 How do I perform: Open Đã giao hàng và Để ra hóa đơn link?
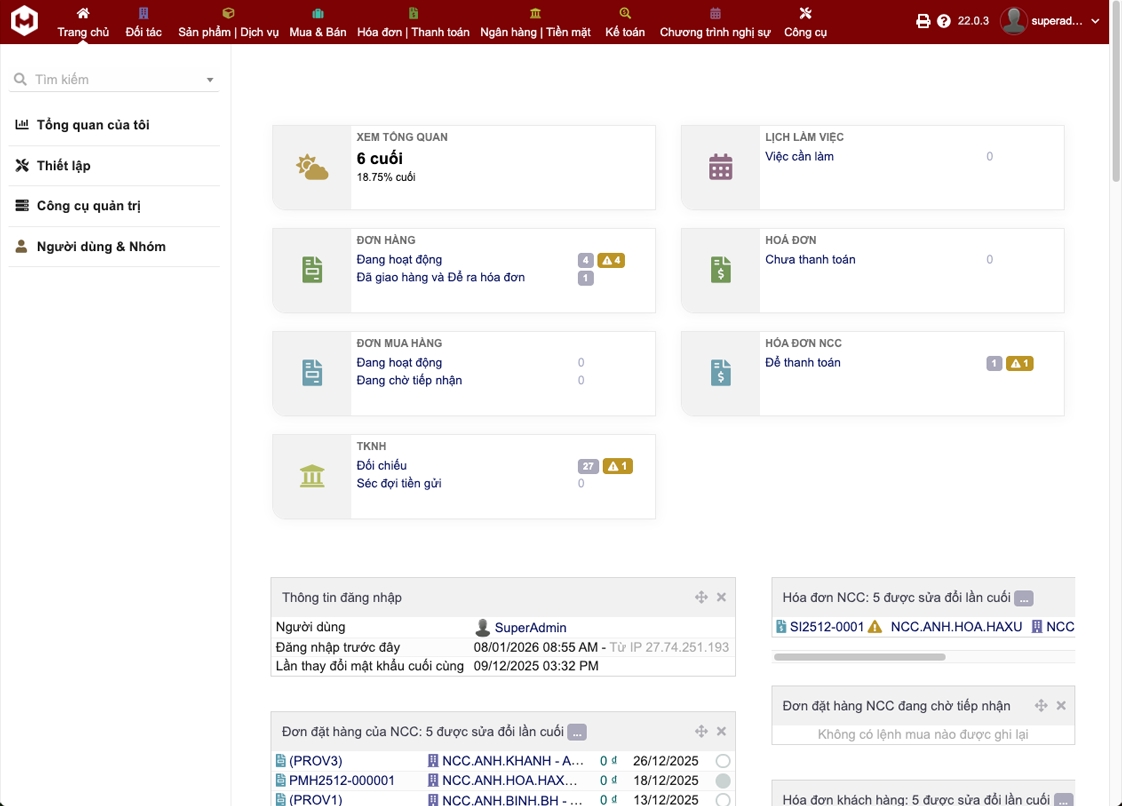[x=441, y=277]
